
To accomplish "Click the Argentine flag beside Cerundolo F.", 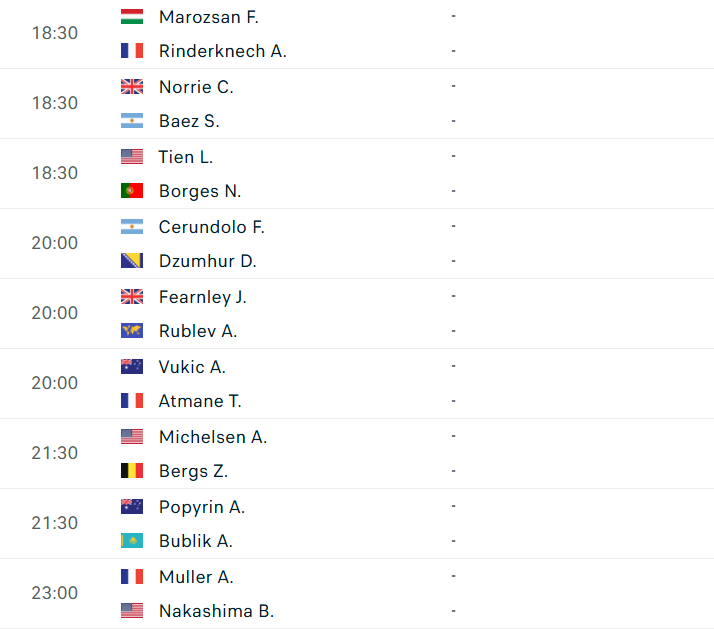I will point(132,227).
